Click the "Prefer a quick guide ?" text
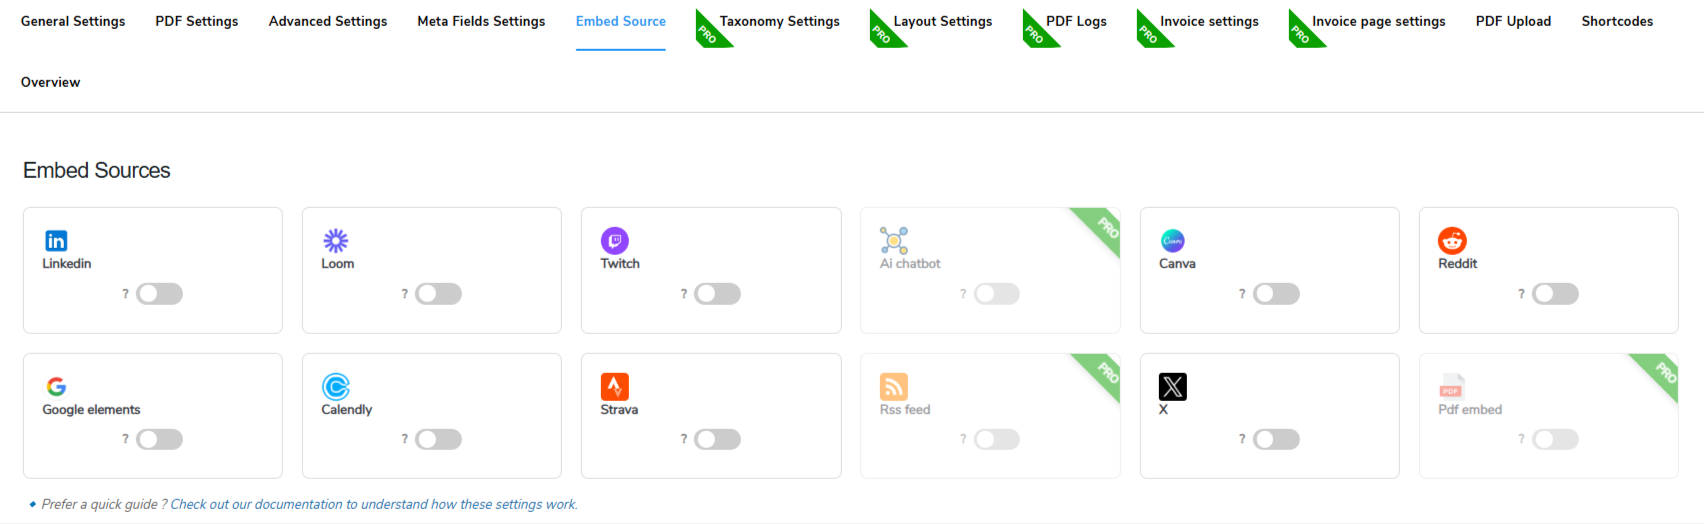This screenshot has height=524, width=1704. click(105, 505)
